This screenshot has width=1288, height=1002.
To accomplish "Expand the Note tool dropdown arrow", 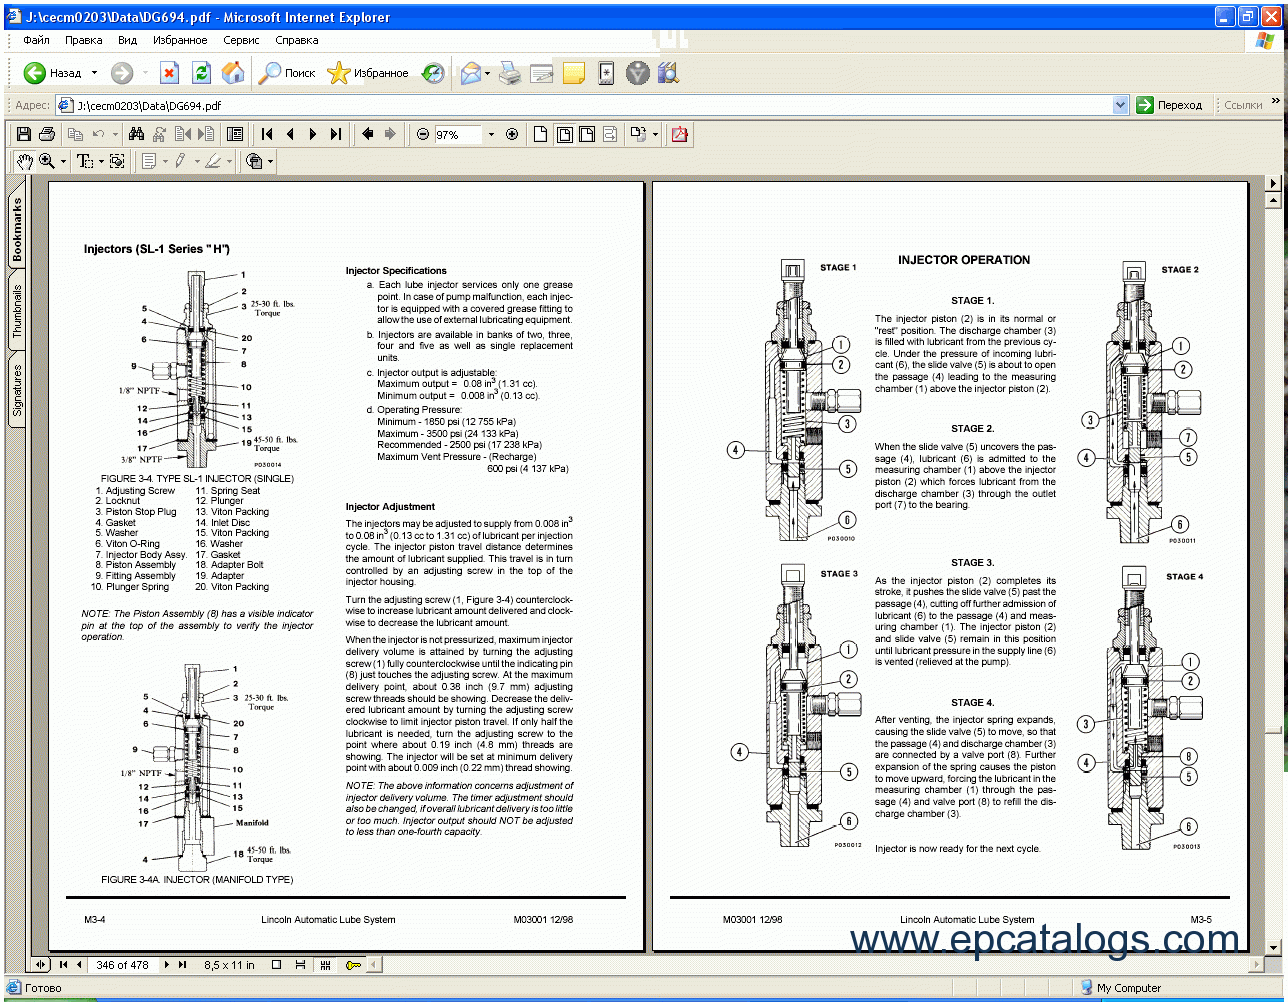I will (164, 161).
